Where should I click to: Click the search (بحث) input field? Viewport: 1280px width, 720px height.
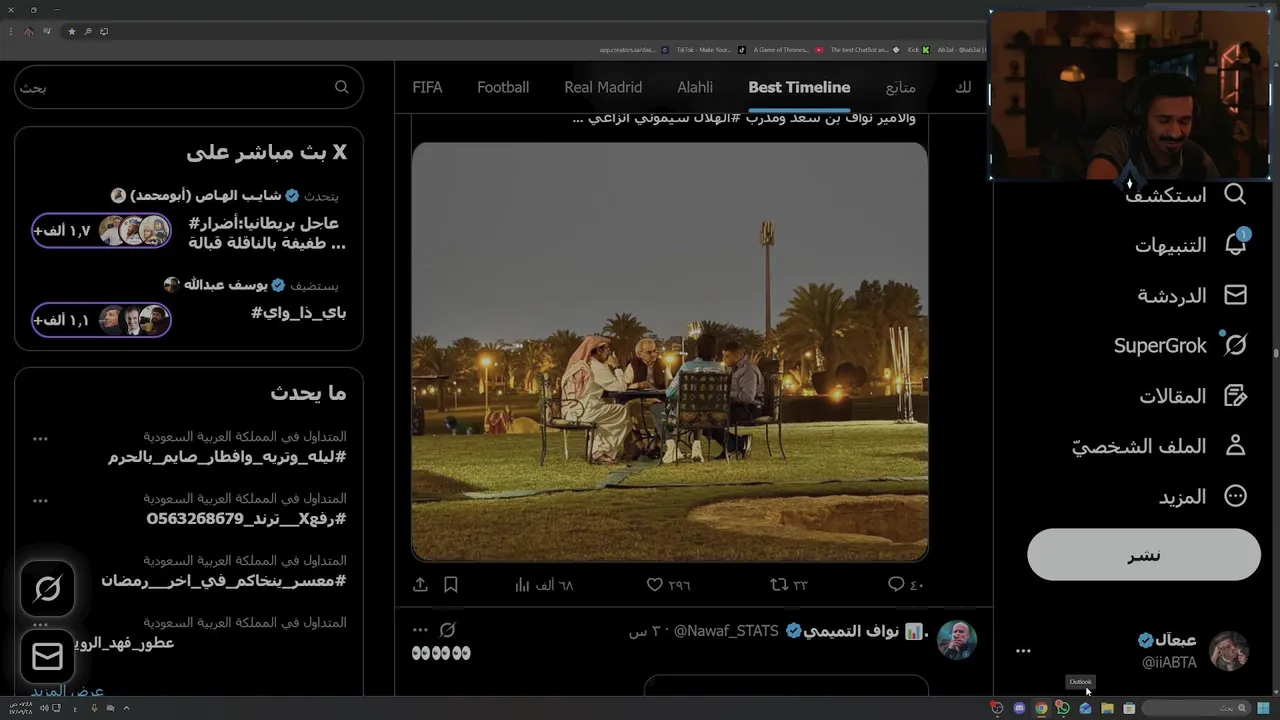189,87
